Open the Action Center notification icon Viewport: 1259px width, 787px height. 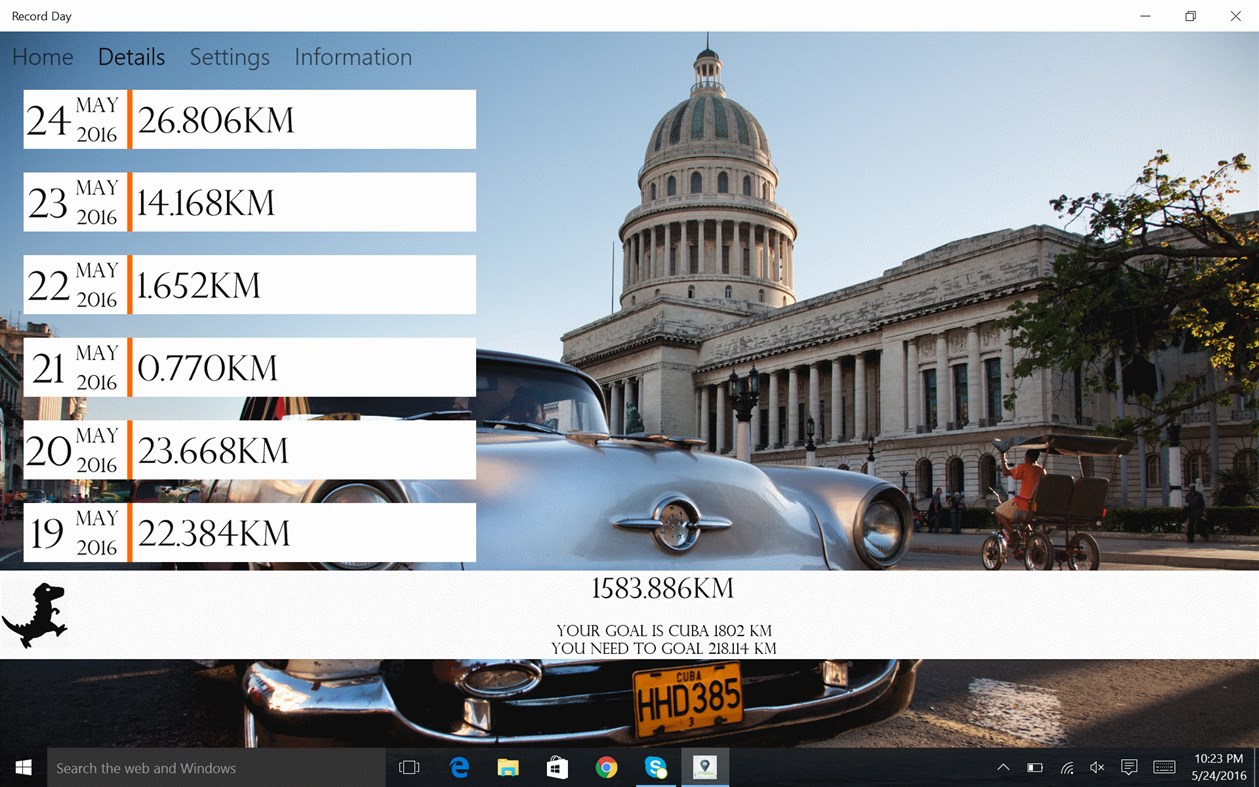pos(1129,767)
